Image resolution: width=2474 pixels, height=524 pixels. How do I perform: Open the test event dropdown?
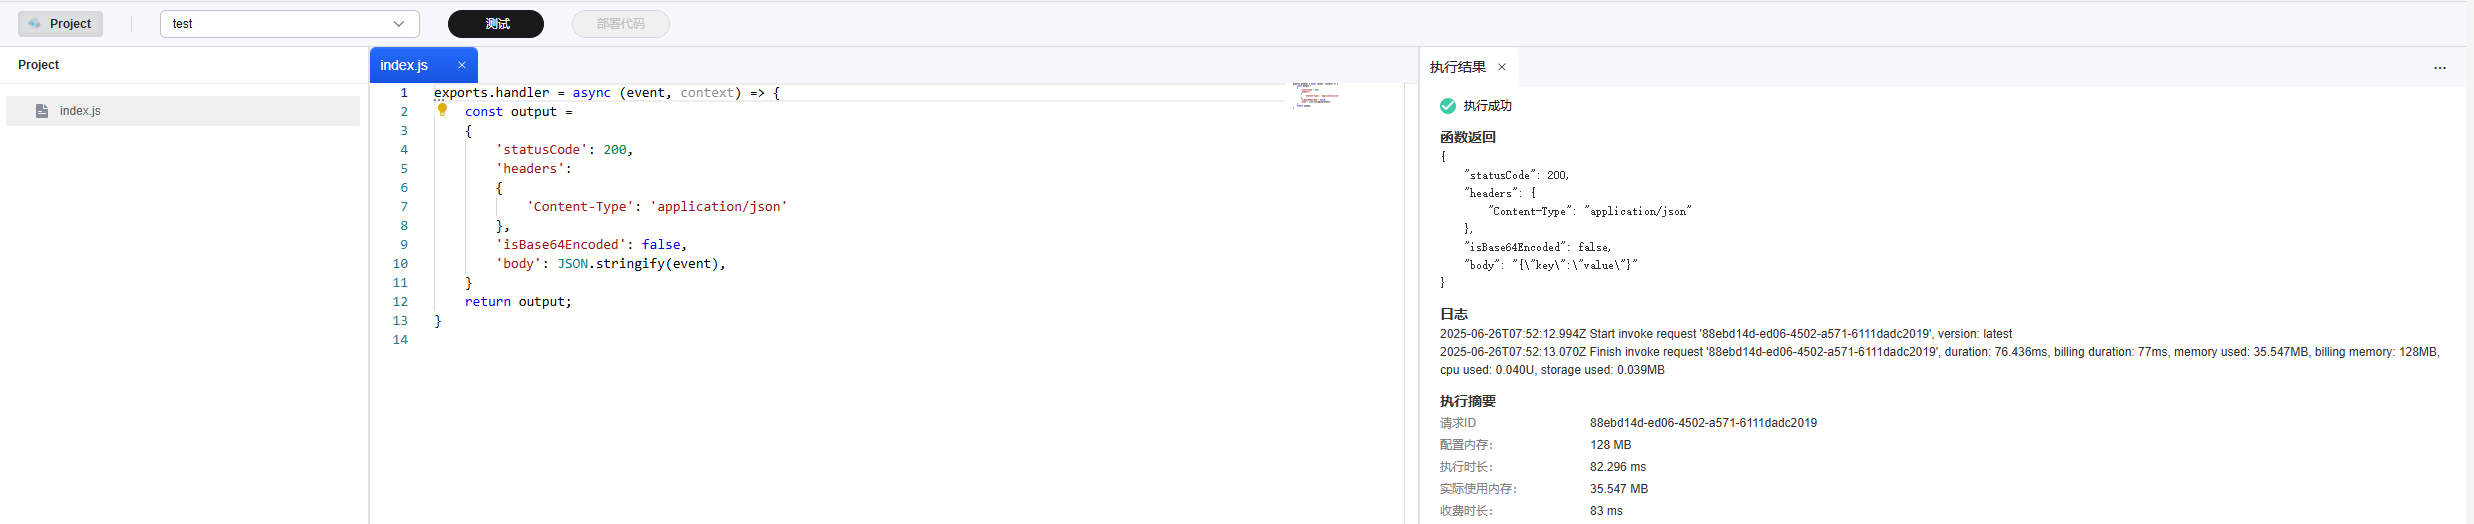(x=289, y=24)
